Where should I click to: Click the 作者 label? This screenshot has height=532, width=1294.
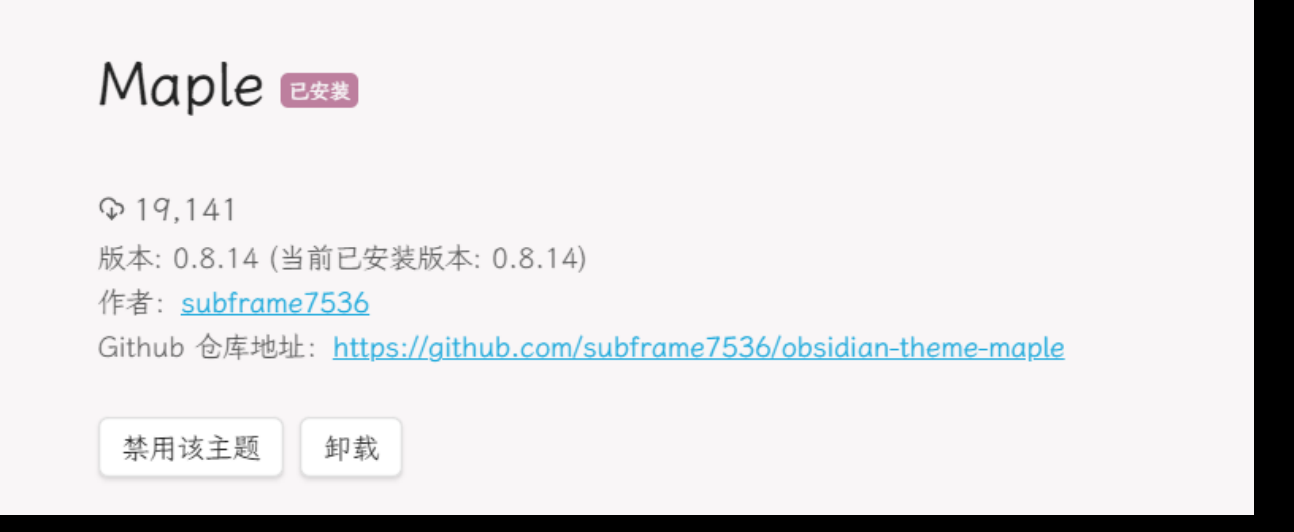124,303
